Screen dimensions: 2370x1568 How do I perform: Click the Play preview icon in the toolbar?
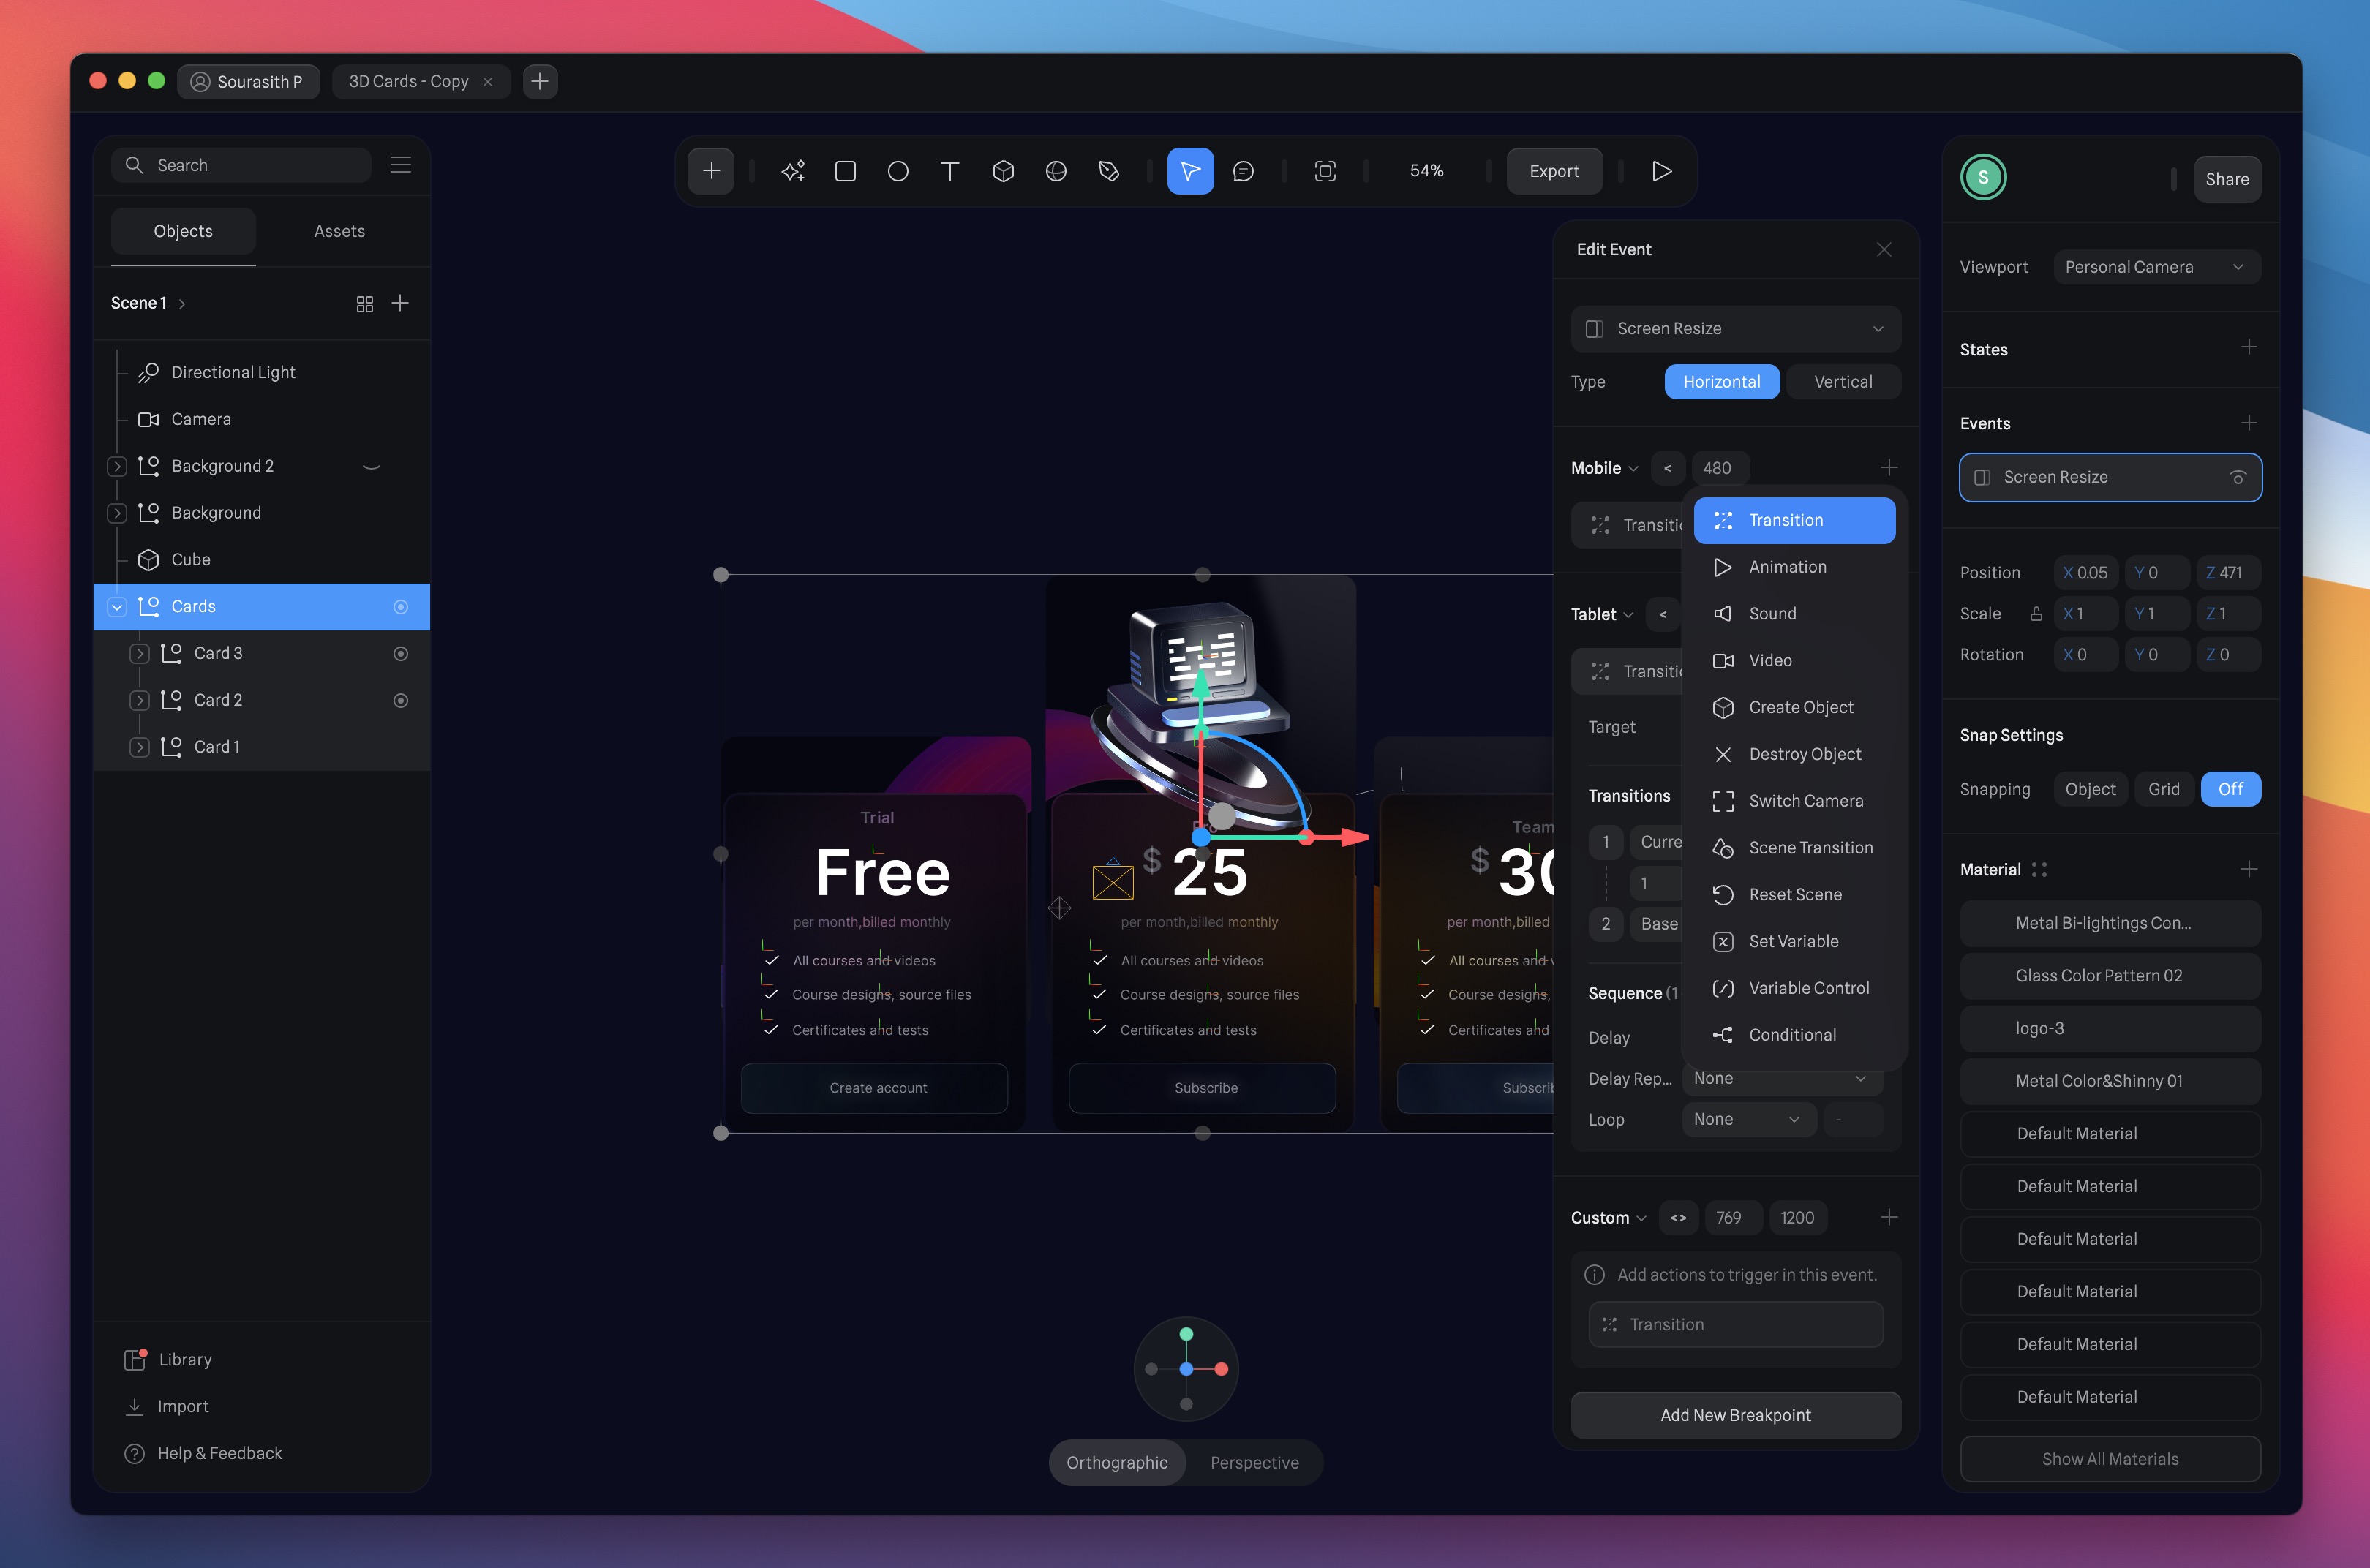1662,171
